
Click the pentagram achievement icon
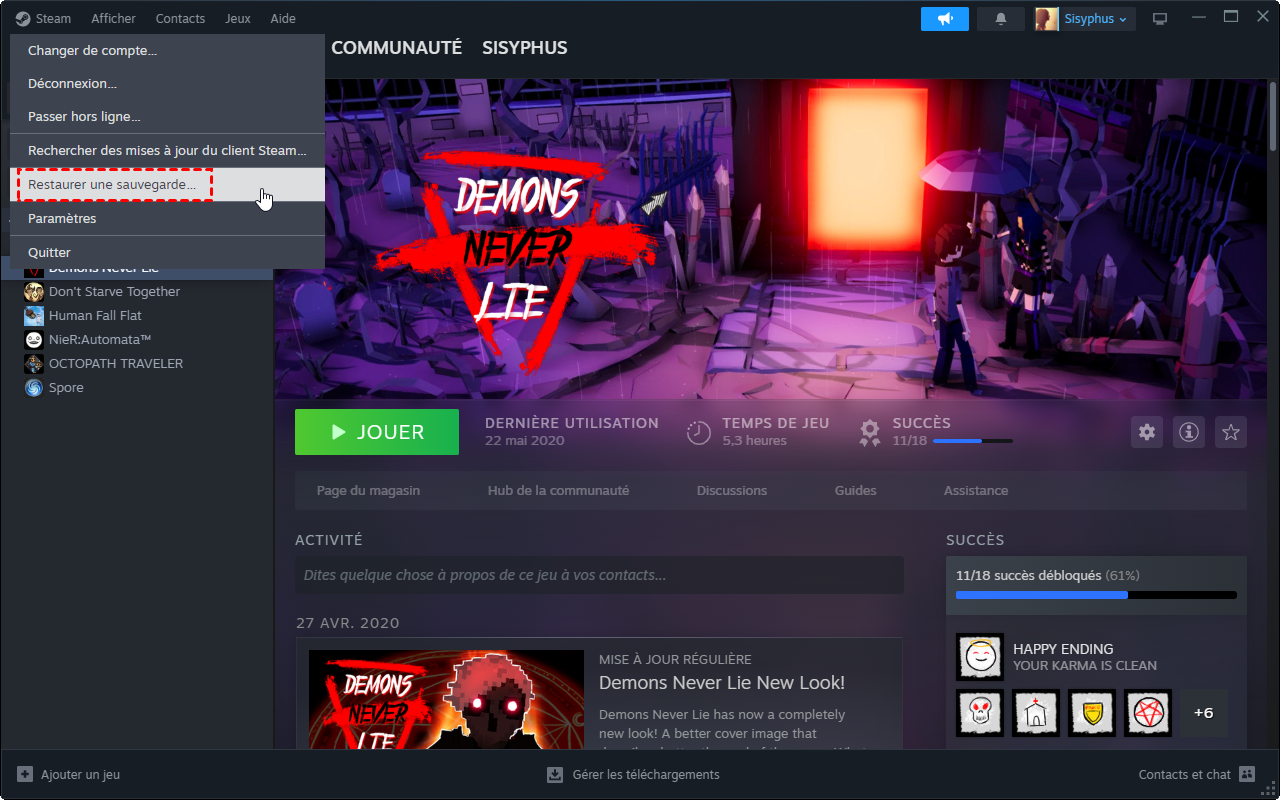click(1148, 713)
